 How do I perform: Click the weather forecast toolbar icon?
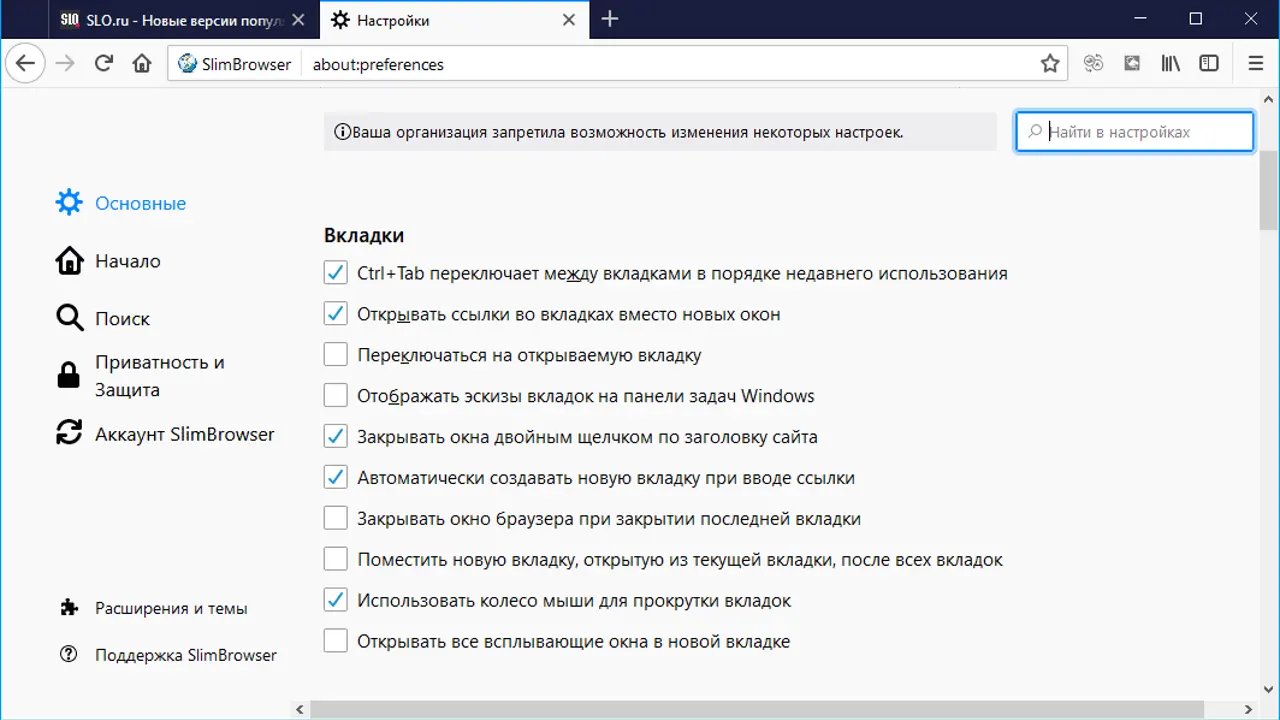pyautogui.click(x=1132, y=64)
